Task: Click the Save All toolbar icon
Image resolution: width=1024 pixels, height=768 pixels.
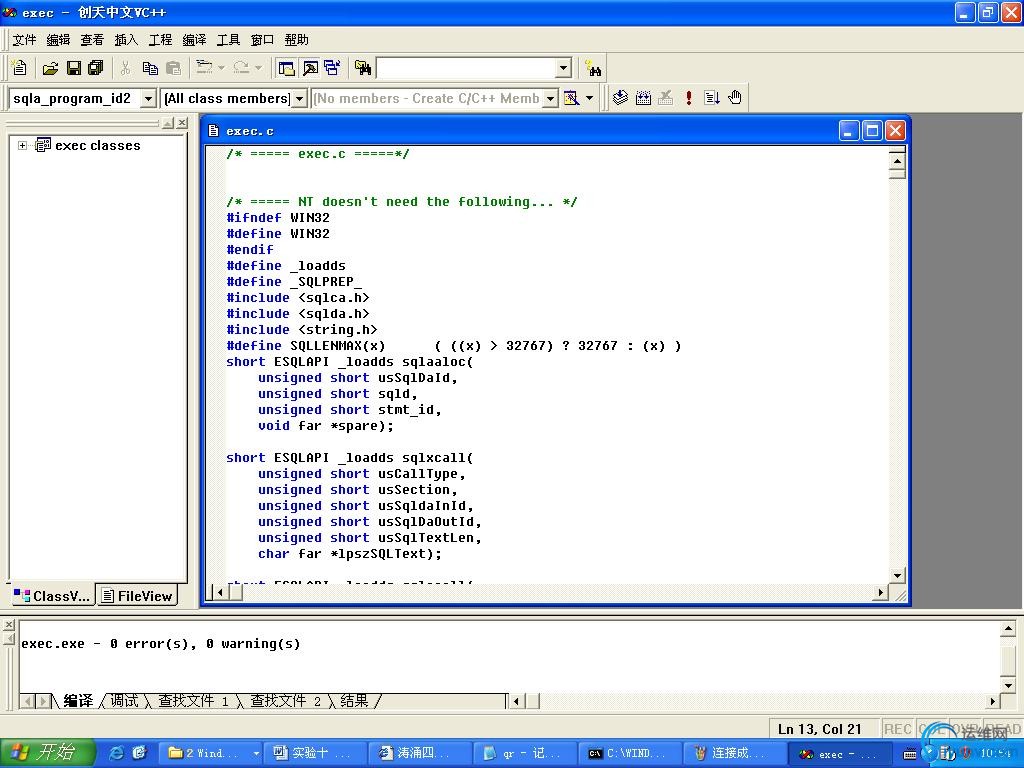Action: point(96,67)
